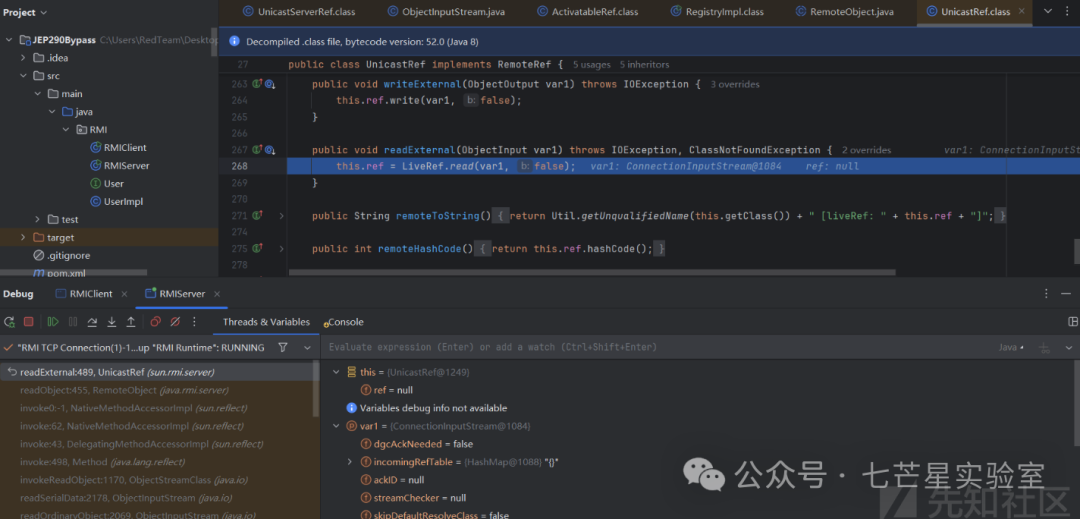This screenshot has width=1080, height=519.
Task: Open debug panel options three-dot menu
Action: pyautogui.click(x=1047, y=294)
